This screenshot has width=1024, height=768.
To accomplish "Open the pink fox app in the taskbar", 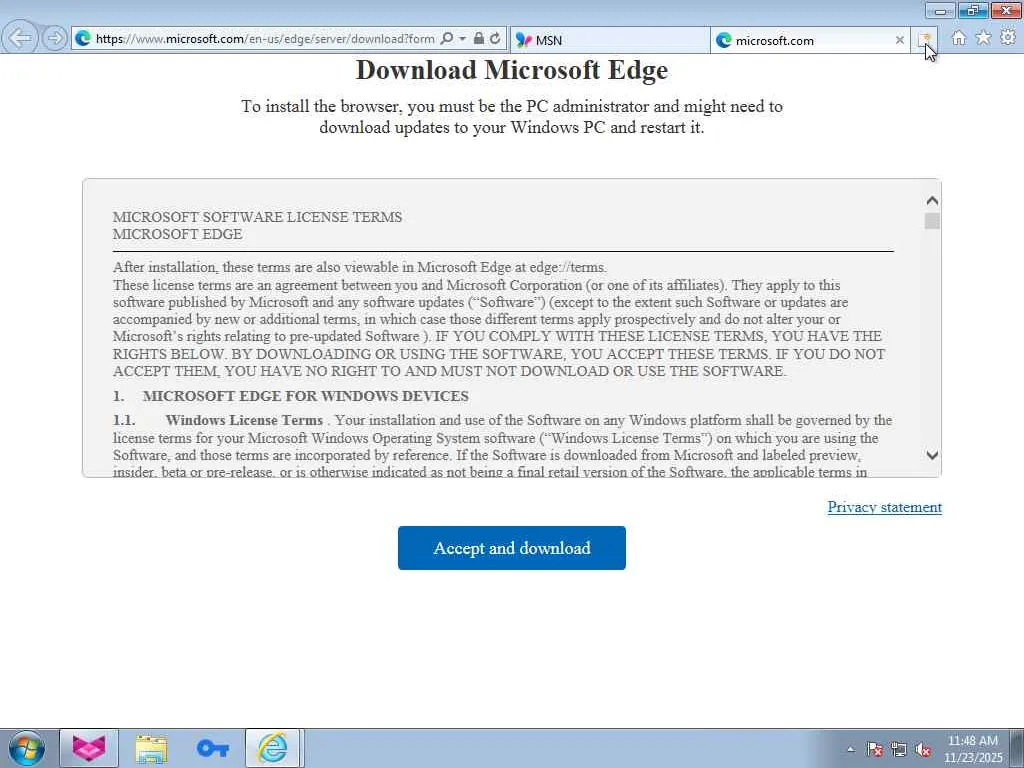I will click(89, 748).
